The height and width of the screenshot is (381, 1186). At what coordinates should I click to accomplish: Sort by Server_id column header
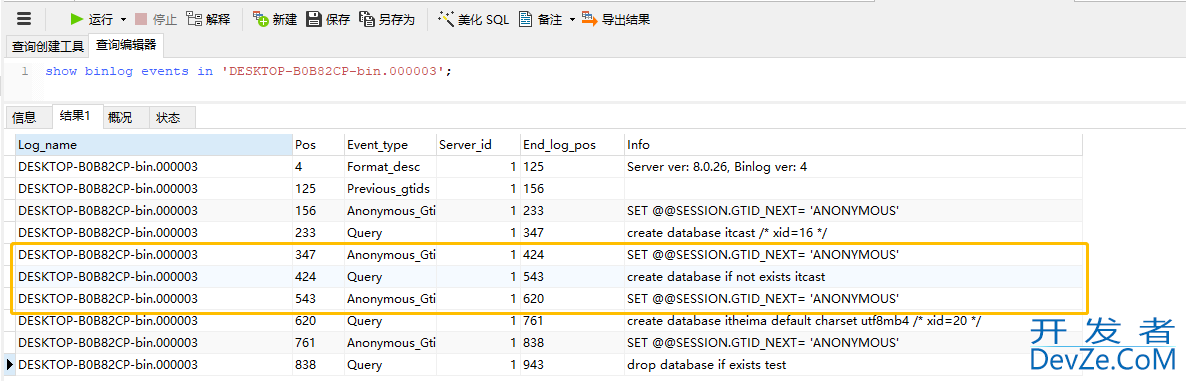pyautogui.click(x=478, y=145)
